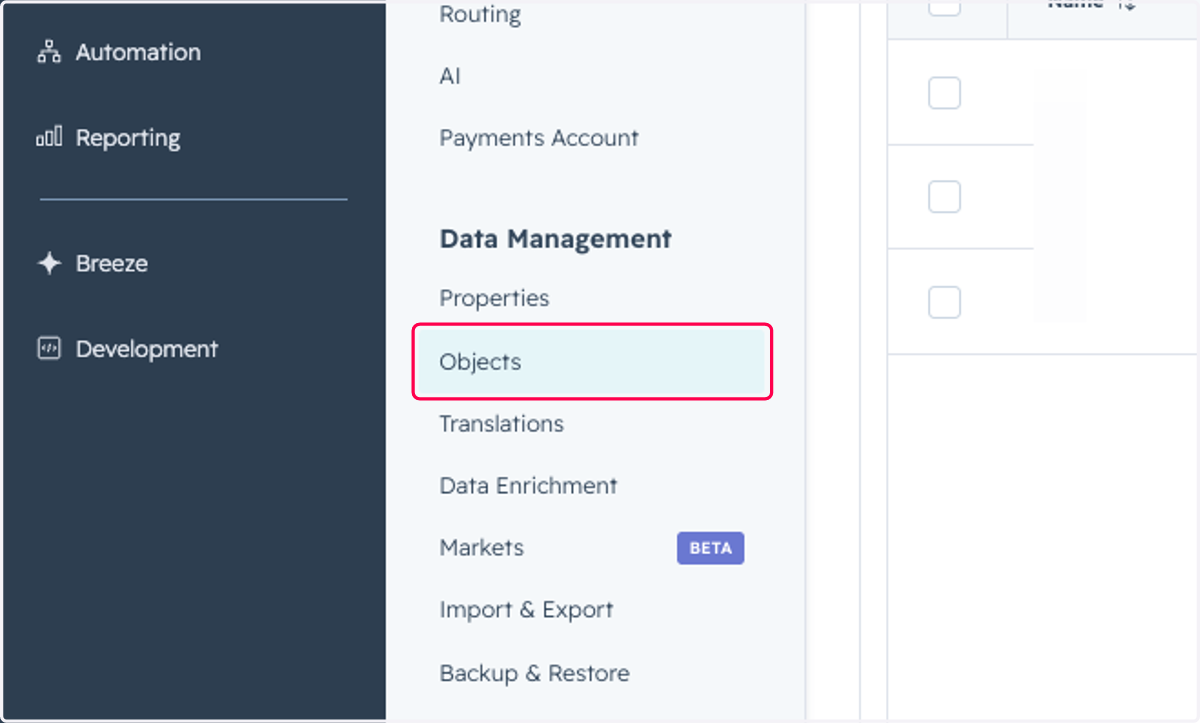
Task: Open the Markets settings entry
Action: (481, 548)
